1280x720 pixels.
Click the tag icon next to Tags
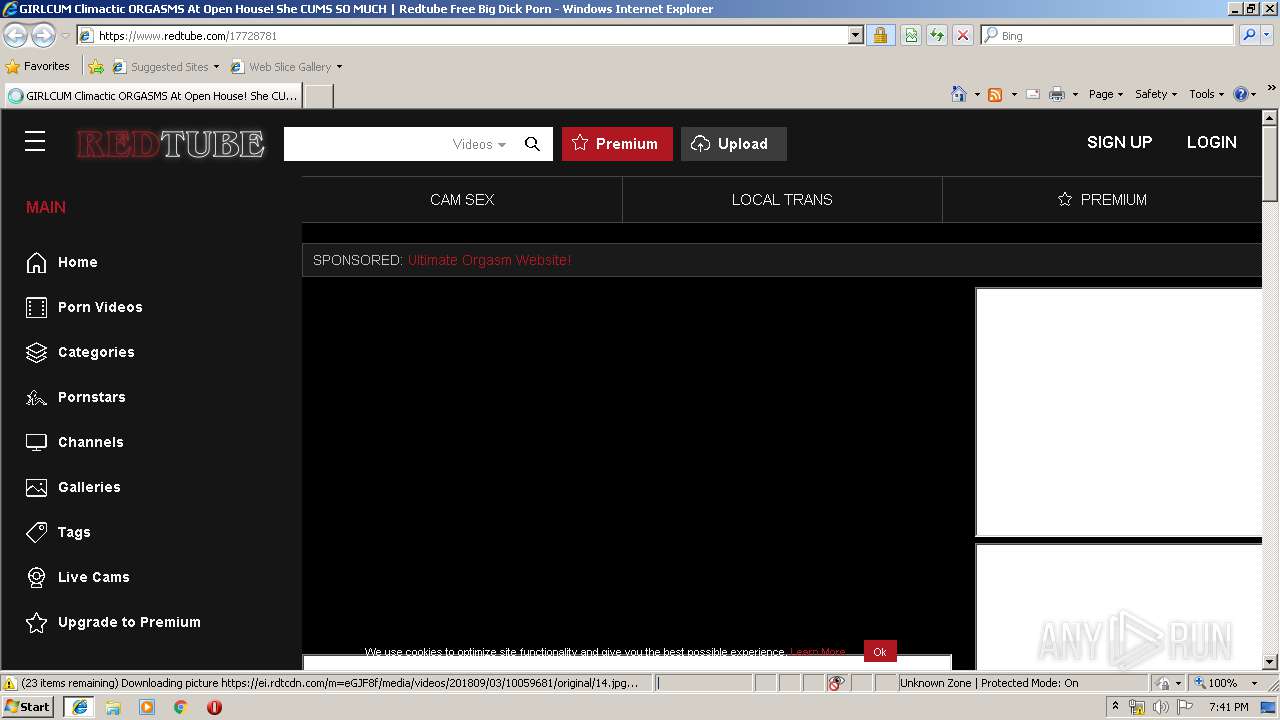pyautogui.click(x=36, y=532)
